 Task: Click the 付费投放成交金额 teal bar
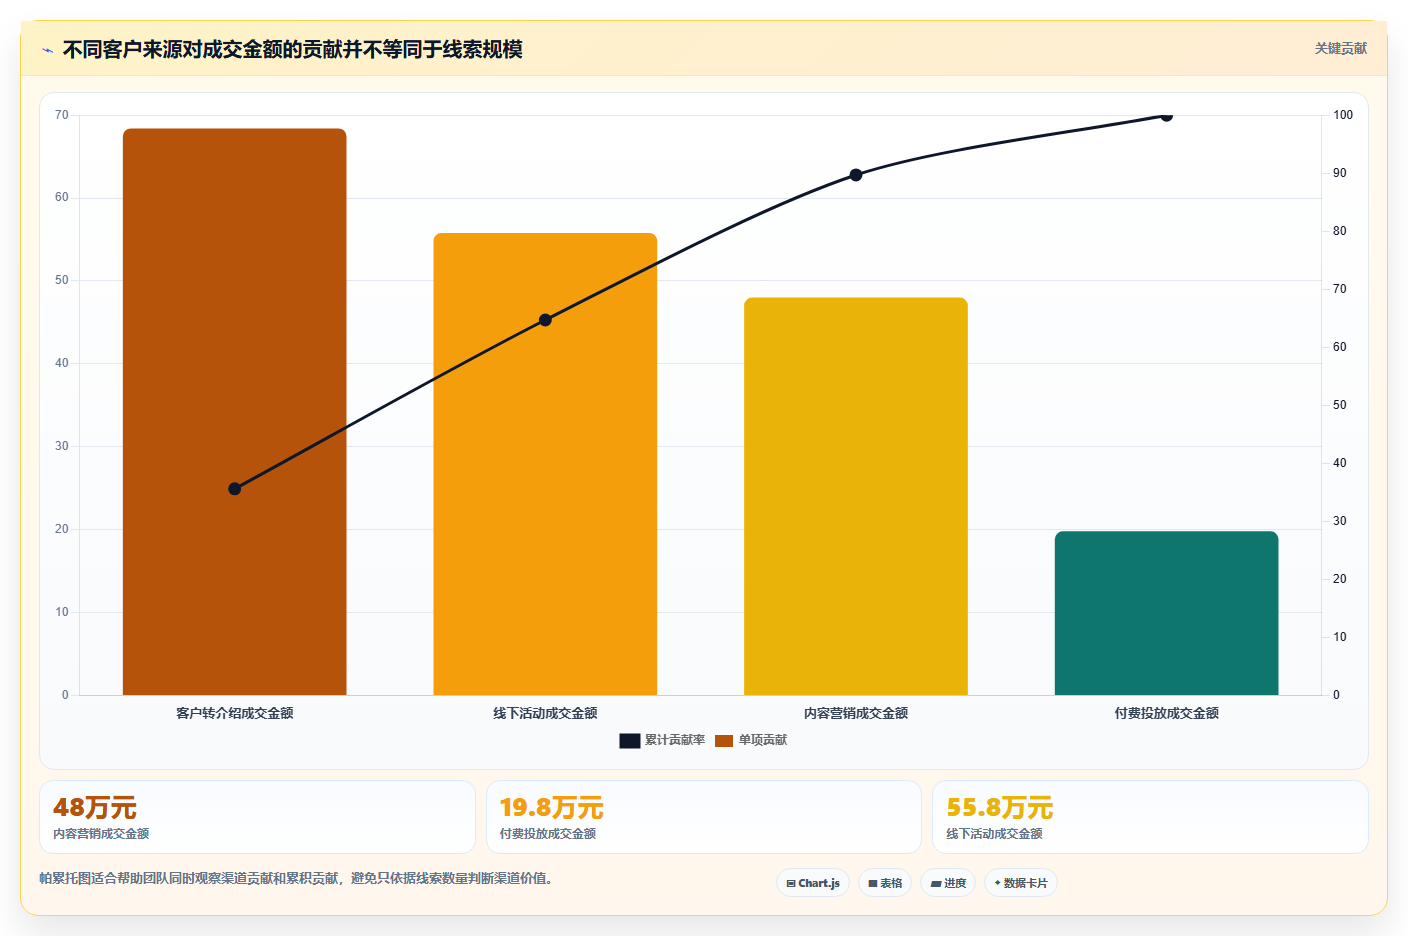(1166, 613)
